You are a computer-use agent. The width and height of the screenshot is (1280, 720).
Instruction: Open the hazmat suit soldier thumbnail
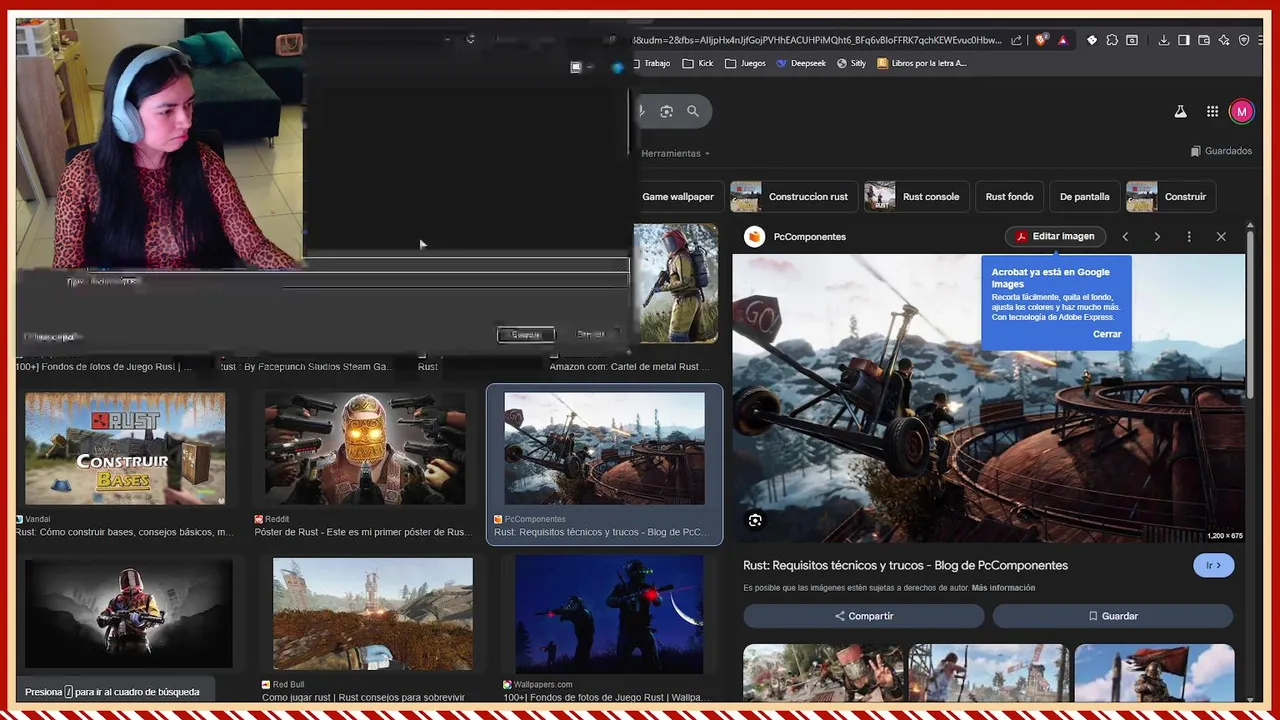(676, 283)
